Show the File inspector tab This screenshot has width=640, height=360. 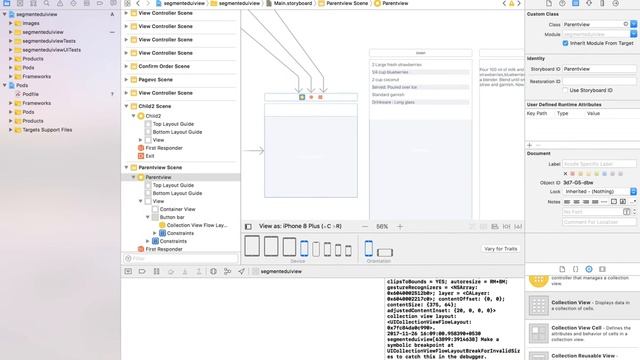pos(549,3)
